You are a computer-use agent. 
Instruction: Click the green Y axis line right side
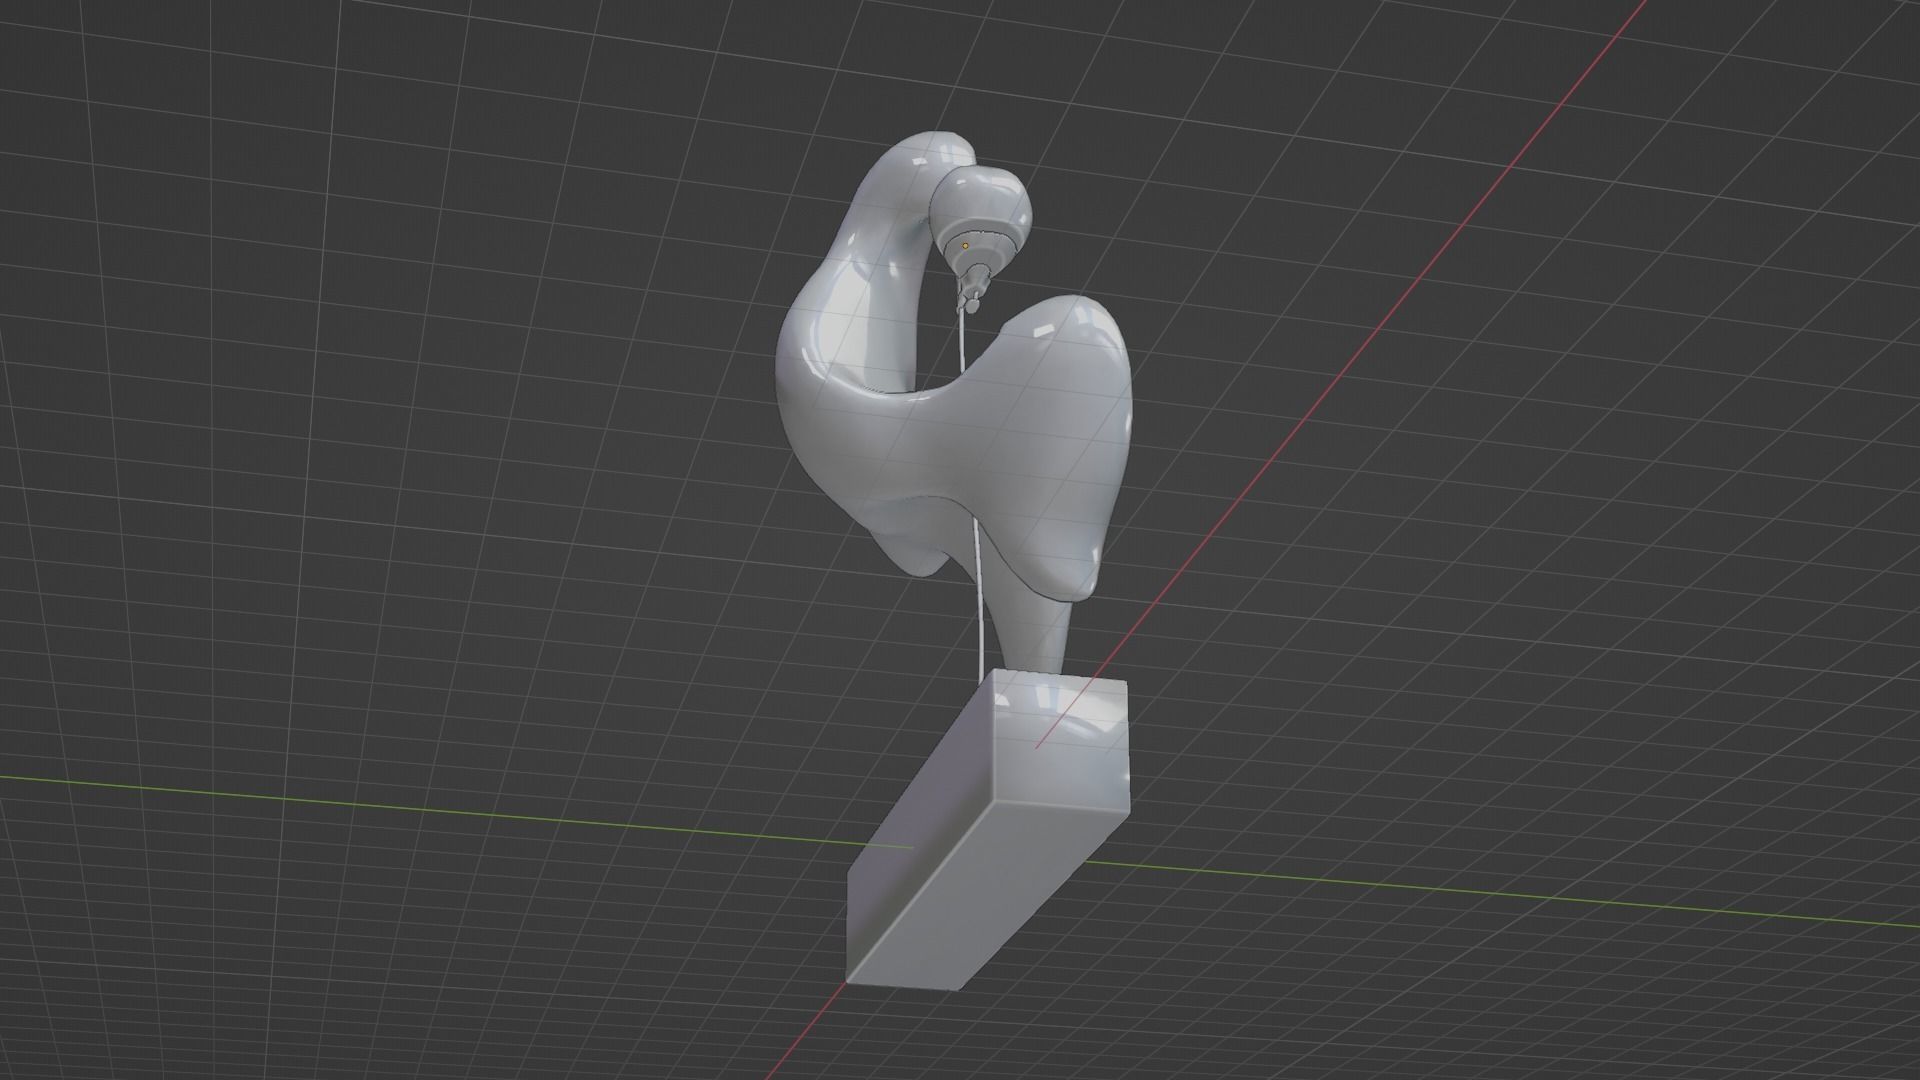pyautogui.click(x=1500, y=895)
